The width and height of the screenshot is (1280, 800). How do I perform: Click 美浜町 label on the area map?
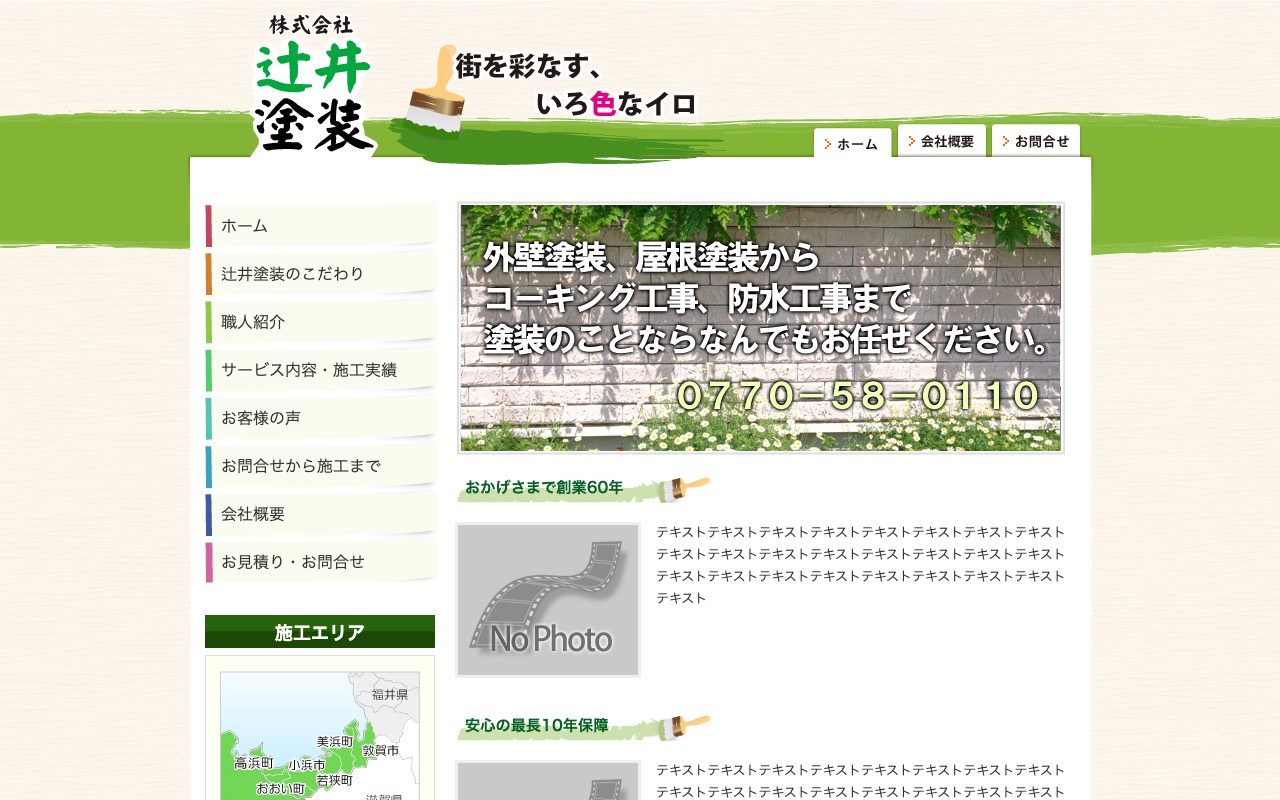click(335, 742)
